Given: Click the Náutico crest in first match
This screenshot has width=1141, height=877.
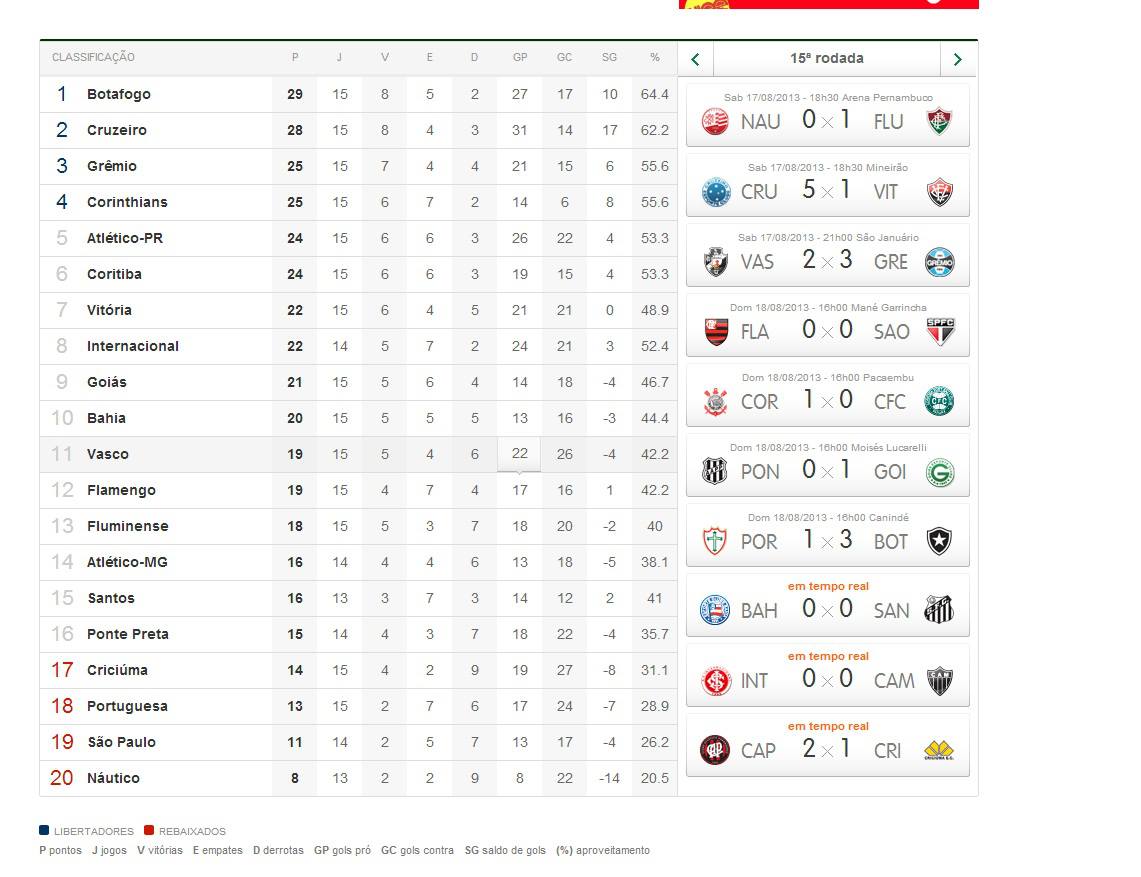Looking at the screenshot, I should 715,121.
